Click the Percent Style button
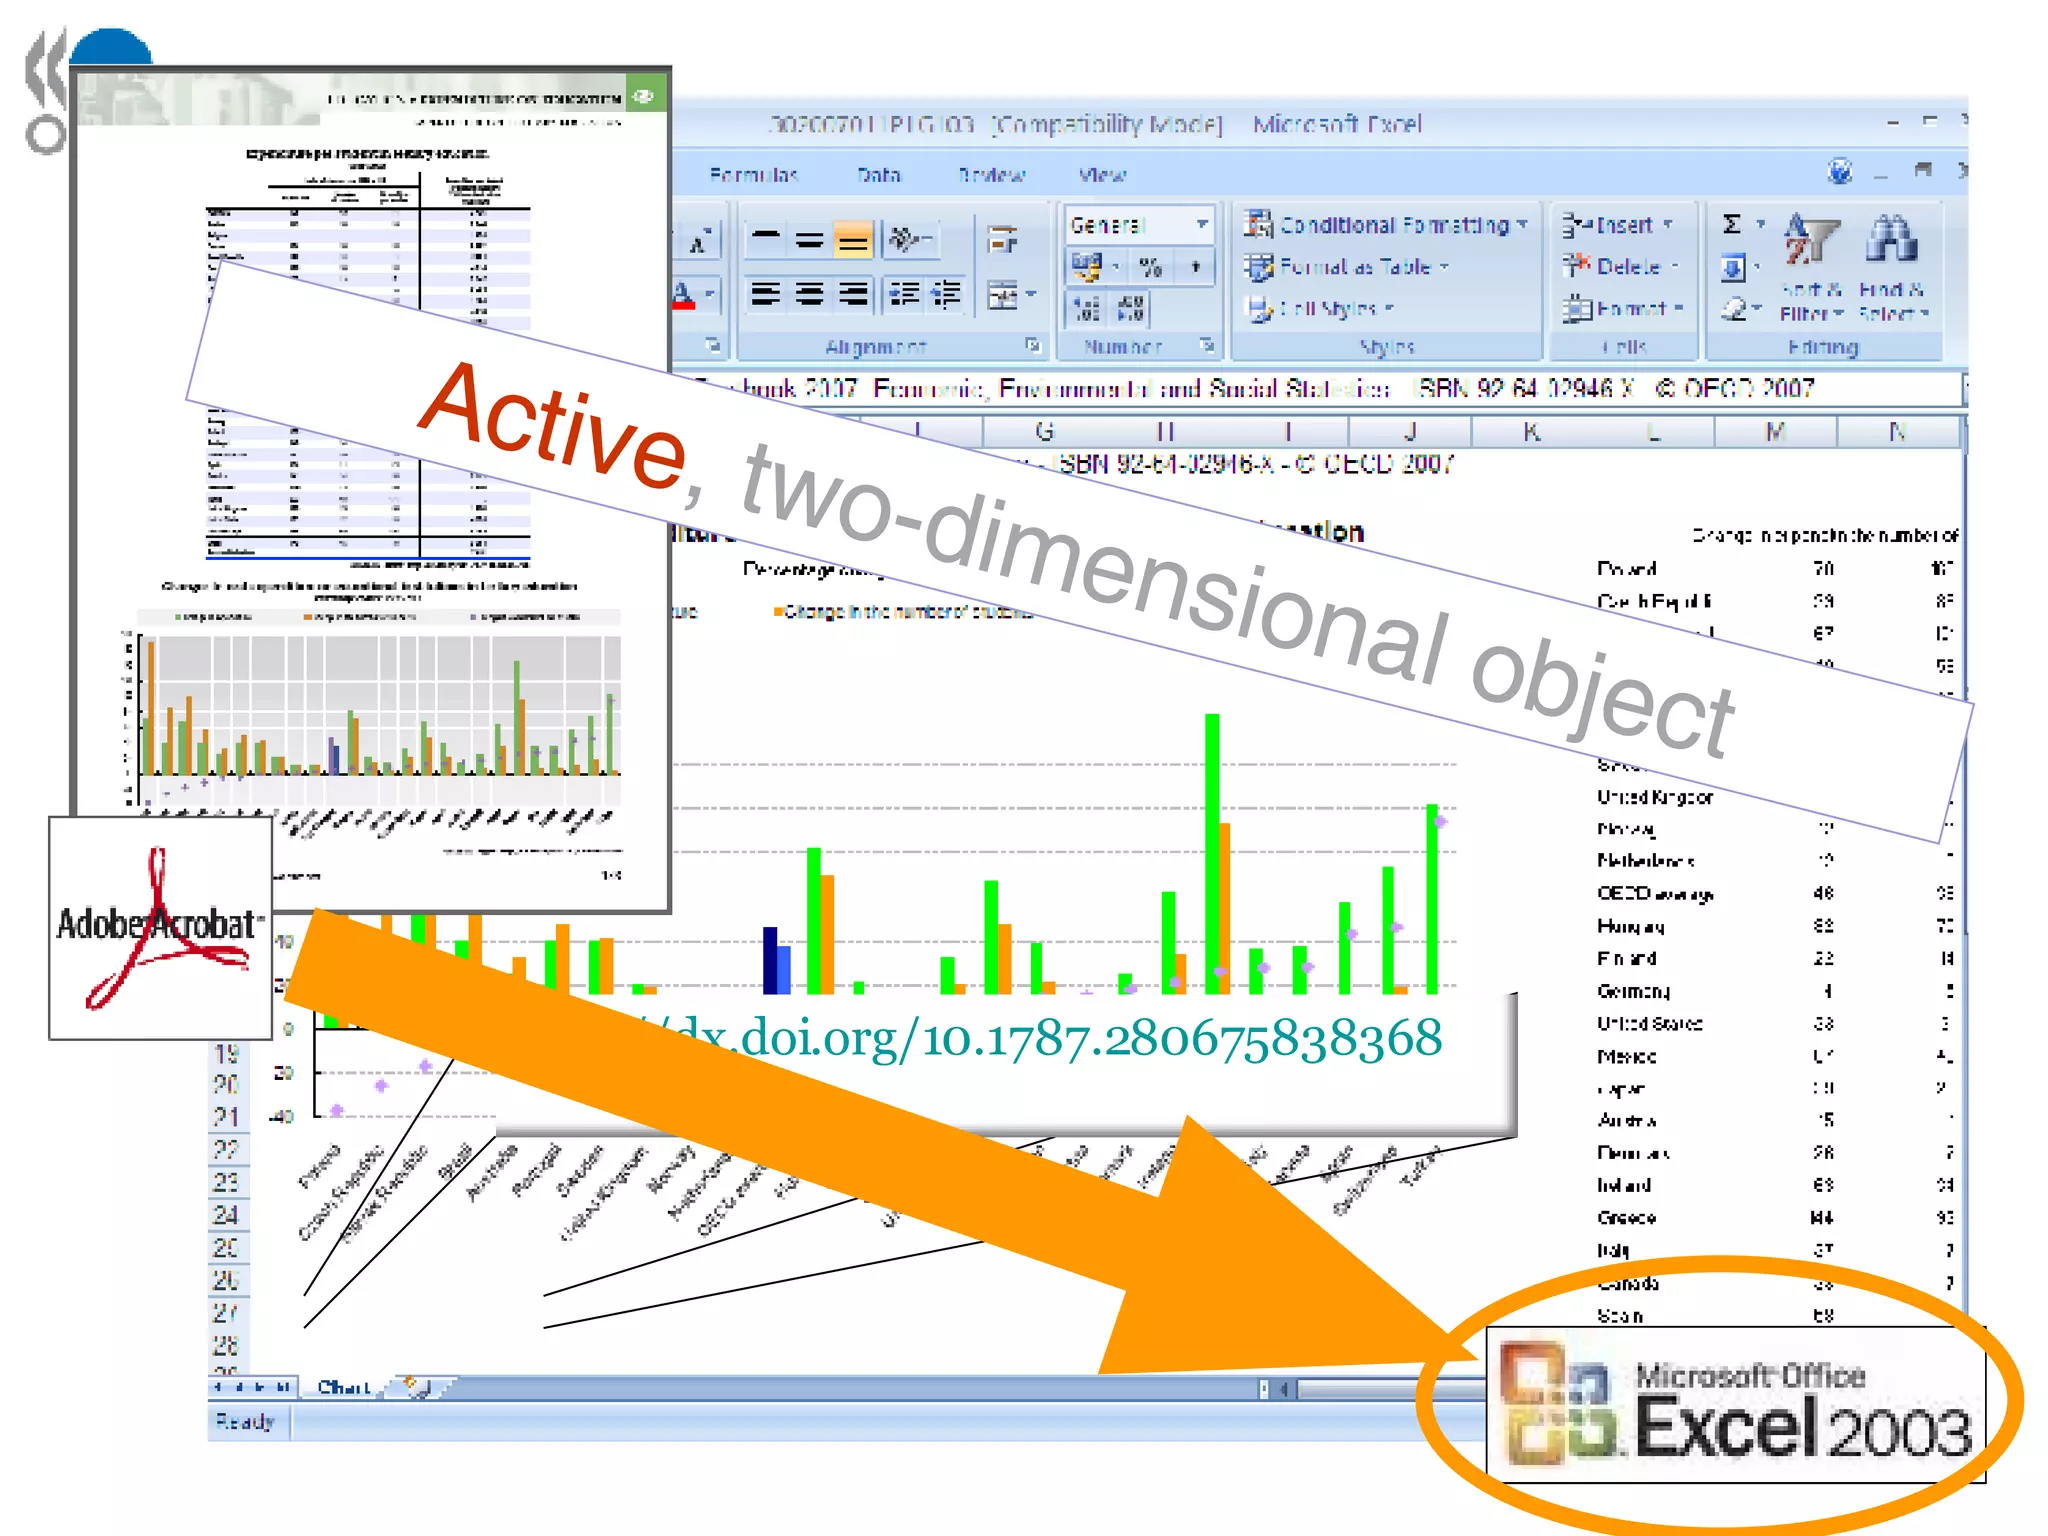This screenshot has height=1536, width=2048. (1150, 267)
